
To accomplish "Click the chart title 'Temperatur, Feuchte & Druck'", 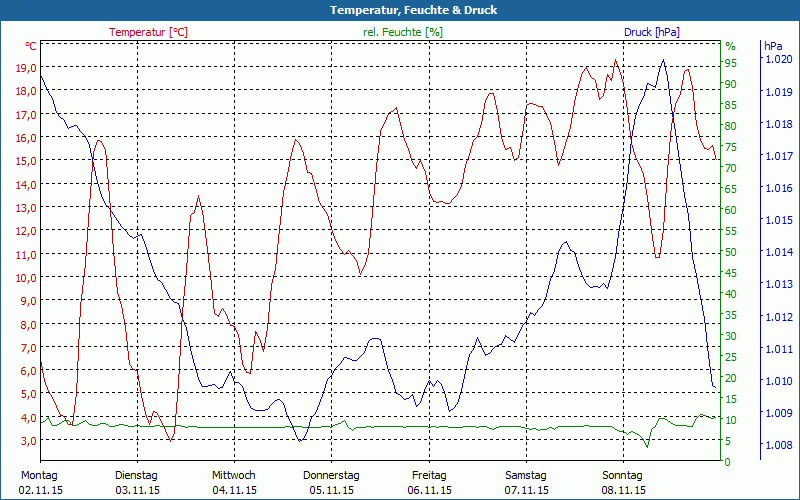I will click(400, 10).
